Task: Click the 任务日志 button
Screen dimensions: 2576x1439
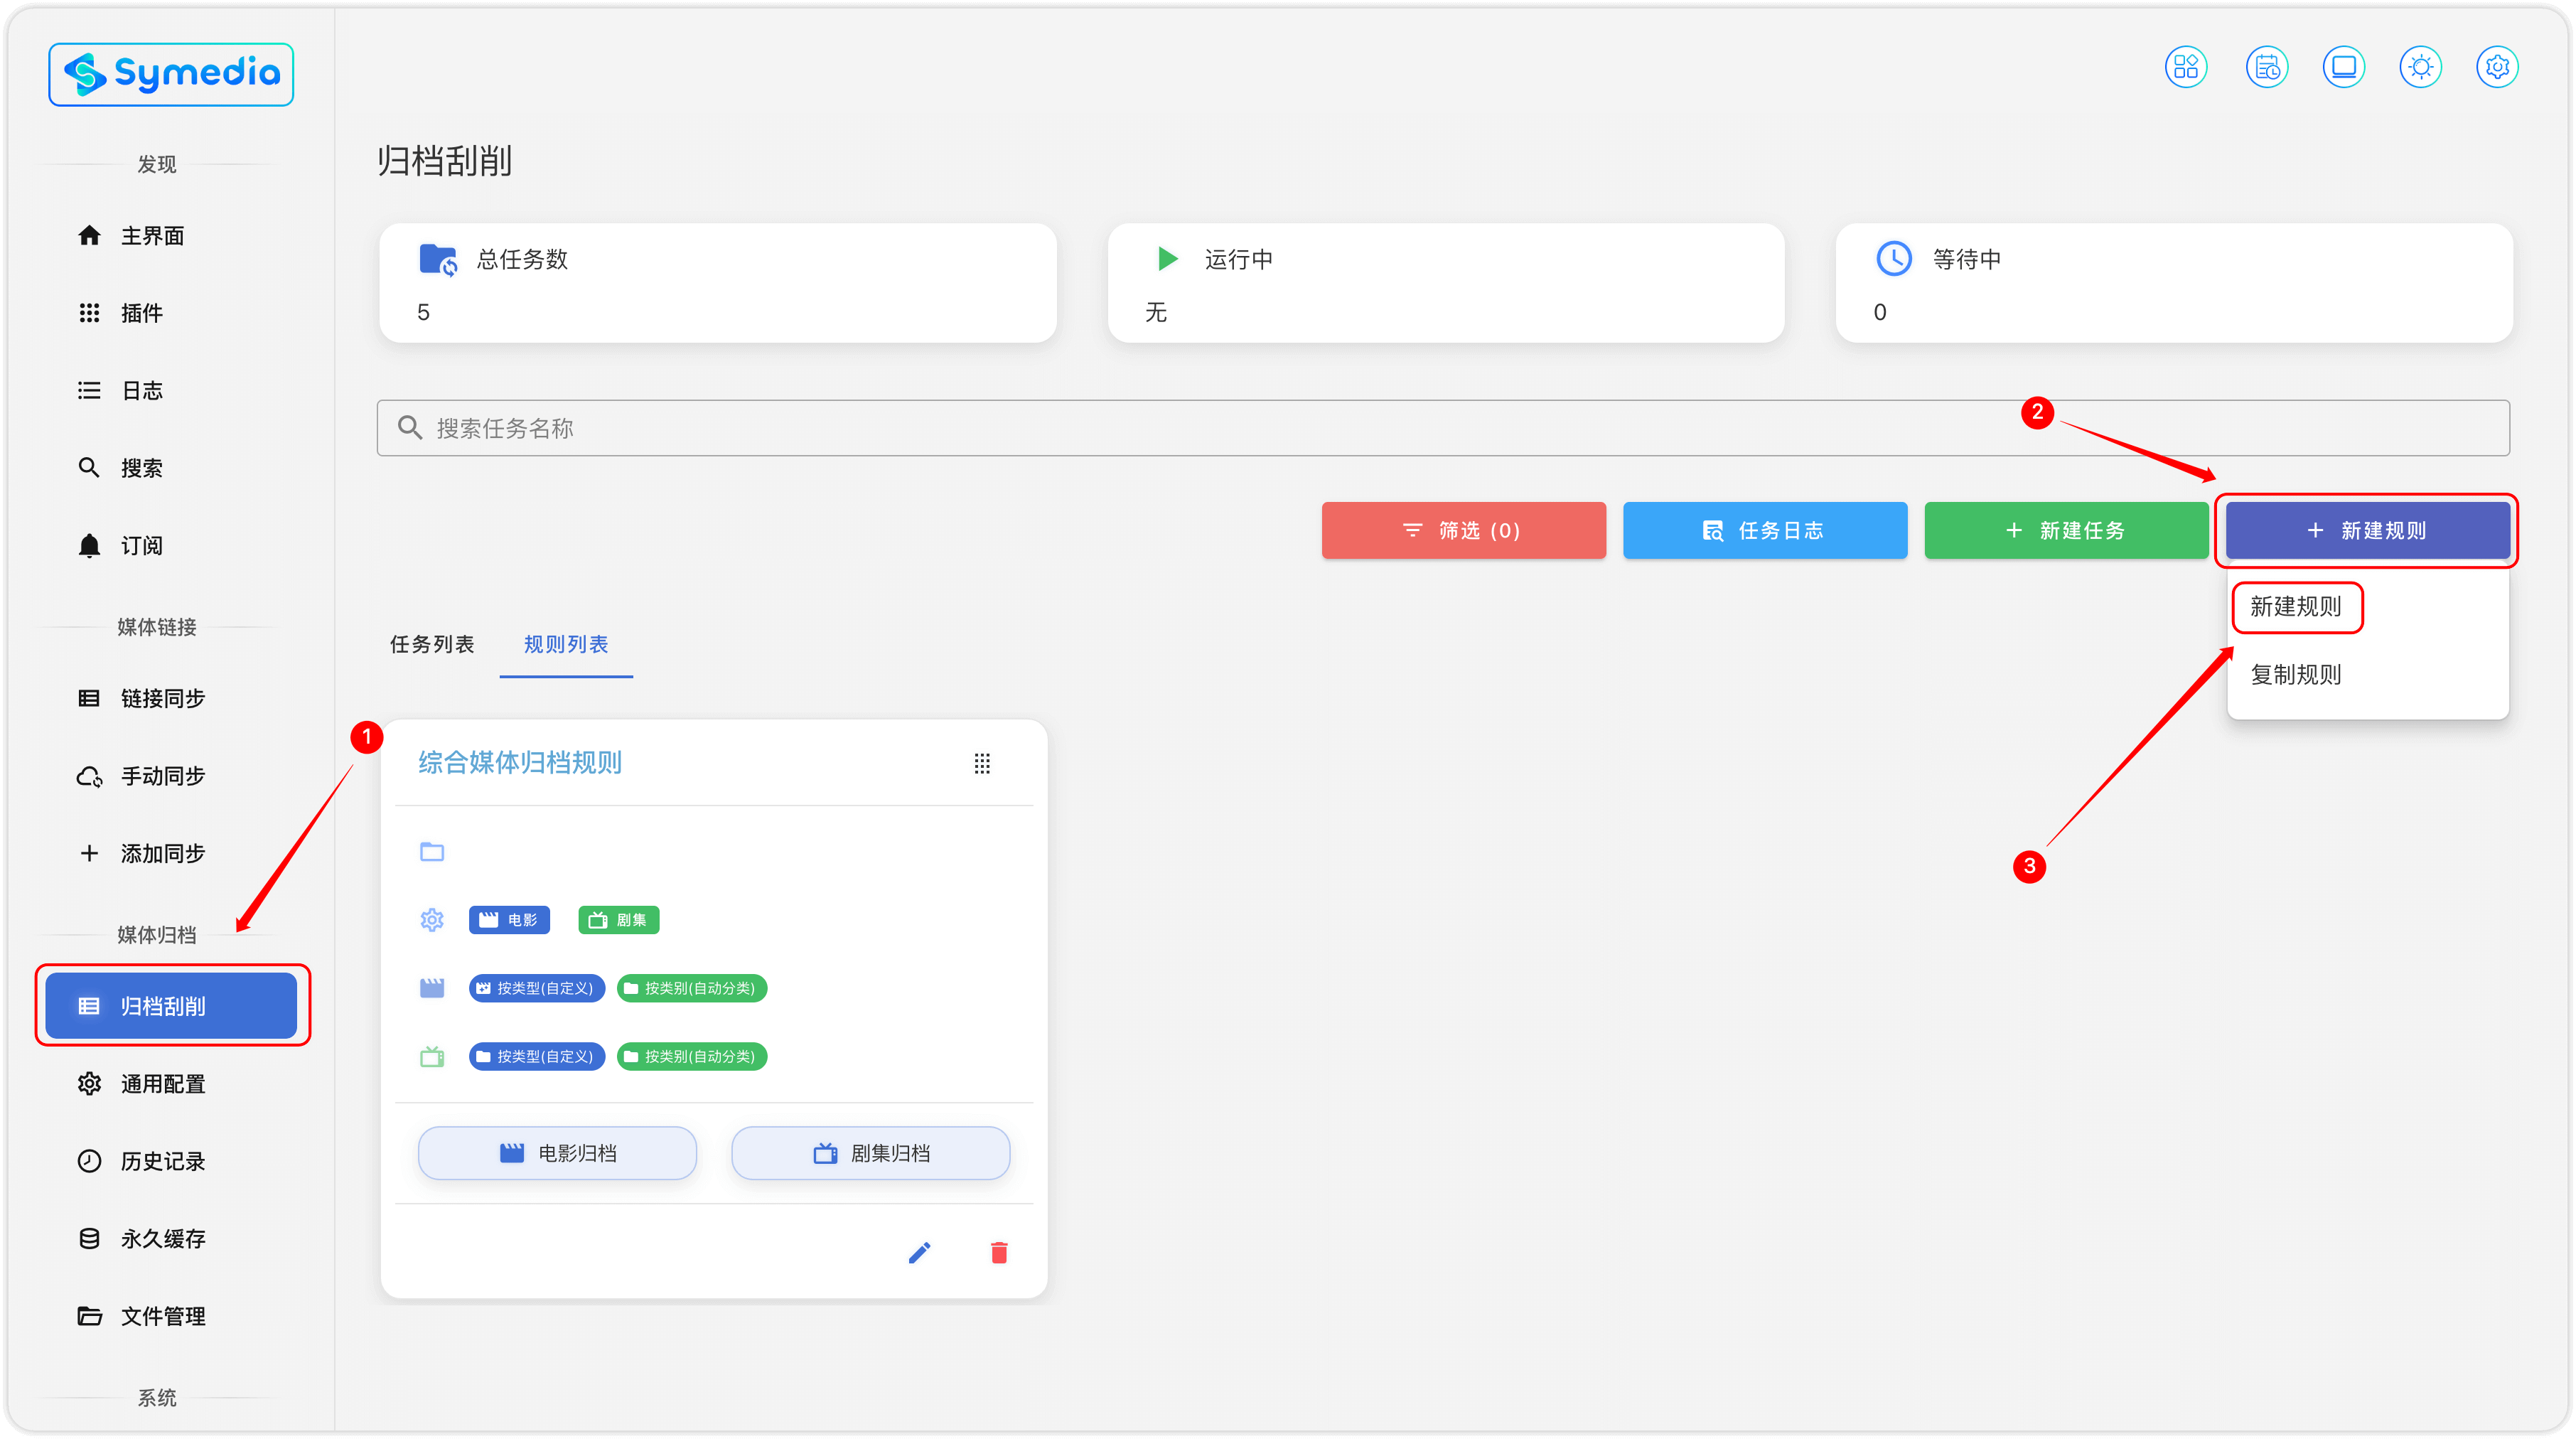Action: [1764, 530]
